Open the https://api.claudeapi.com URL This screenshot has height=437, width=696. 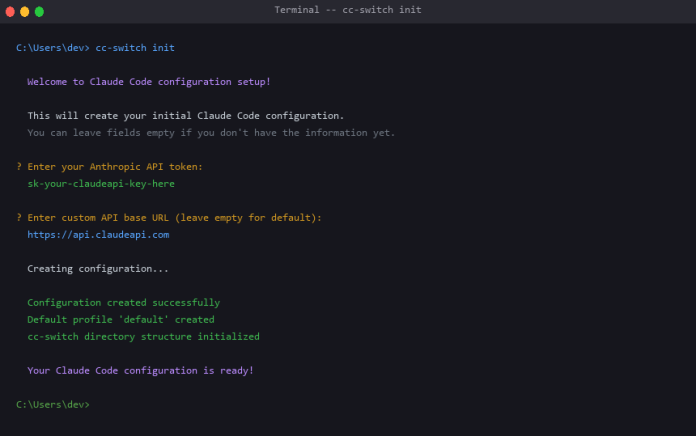[98, 235]
